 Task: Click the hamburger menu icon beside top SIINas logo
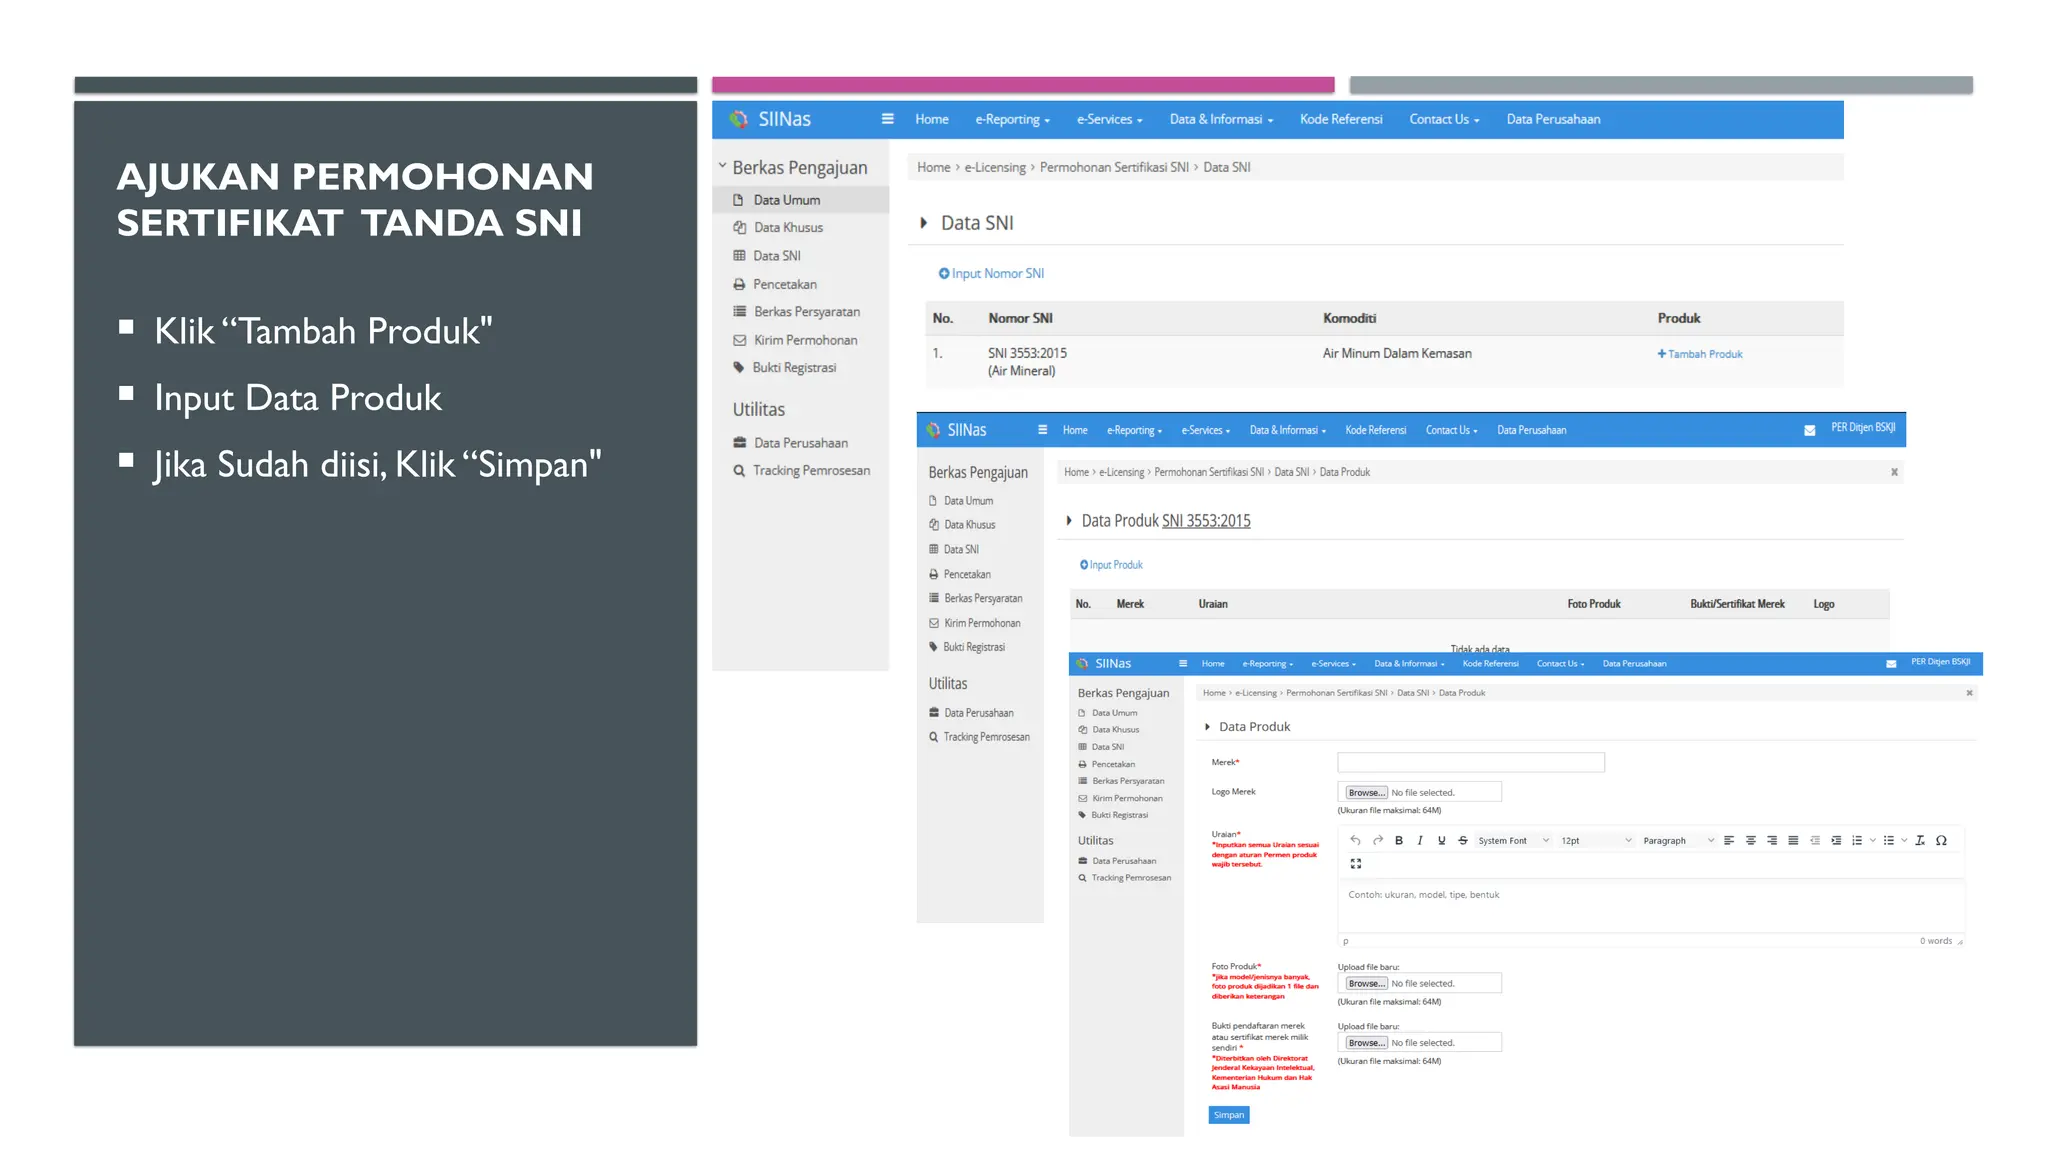point(887,119)
